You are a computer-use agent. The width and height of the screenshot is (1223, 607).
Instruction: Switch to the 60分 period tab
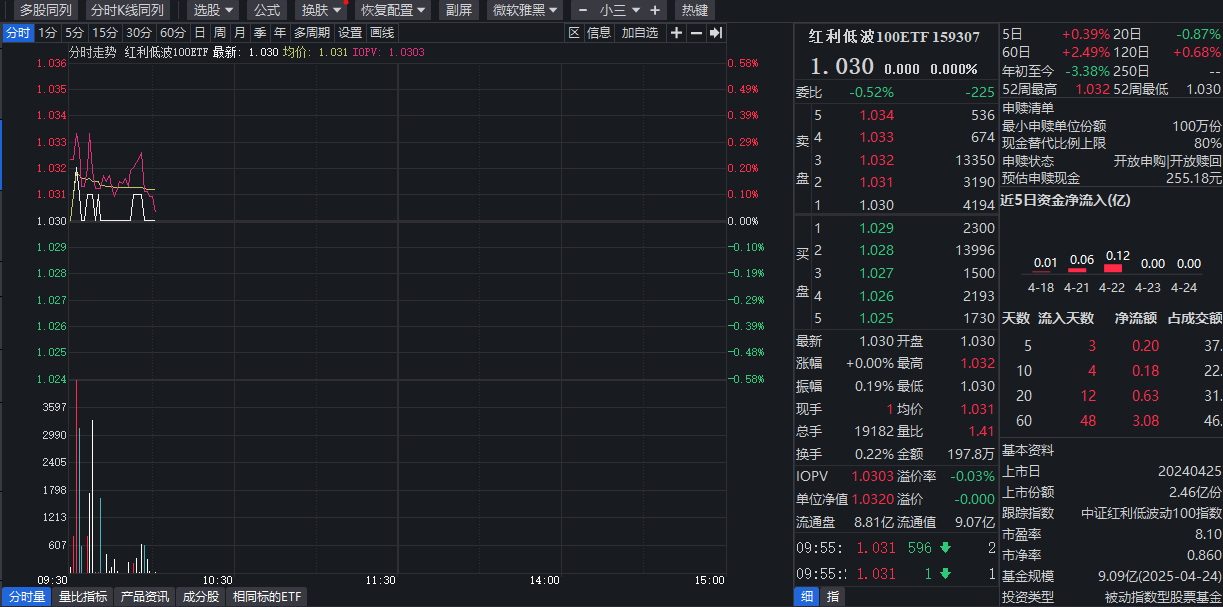[x=173, y=33]
